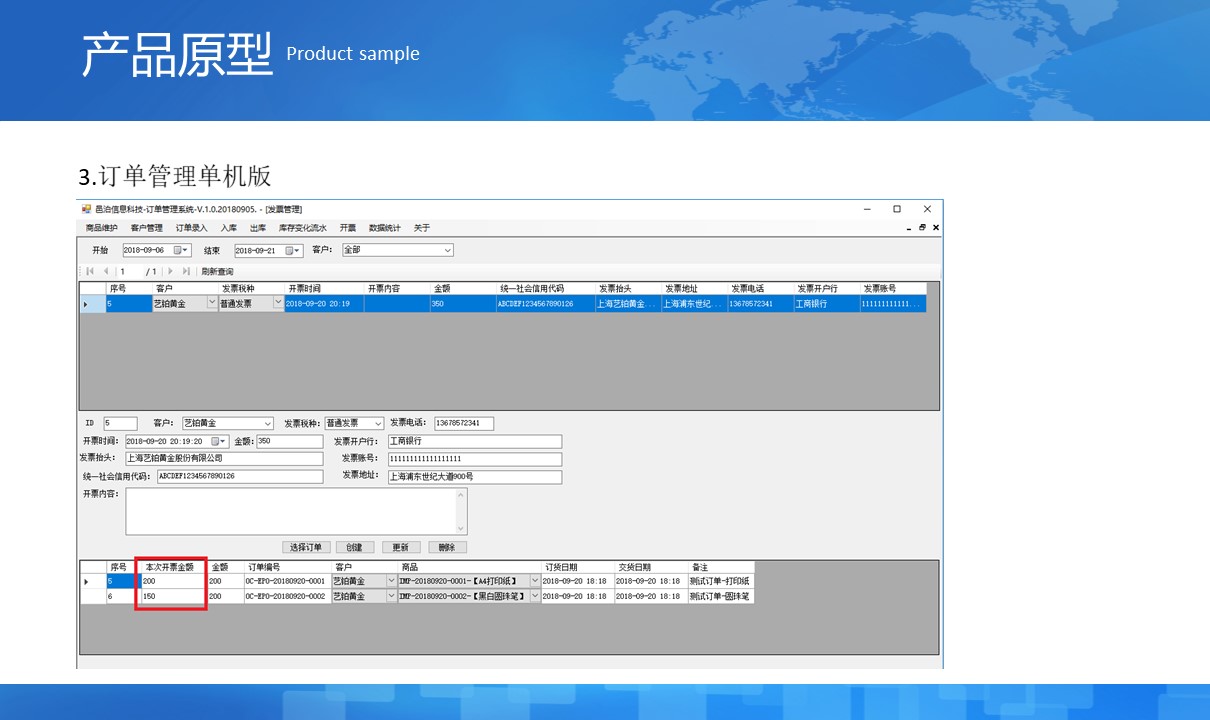This screenshot has height=720, width=1210.
Task: Click 创建 button
Action: [355, 547]
